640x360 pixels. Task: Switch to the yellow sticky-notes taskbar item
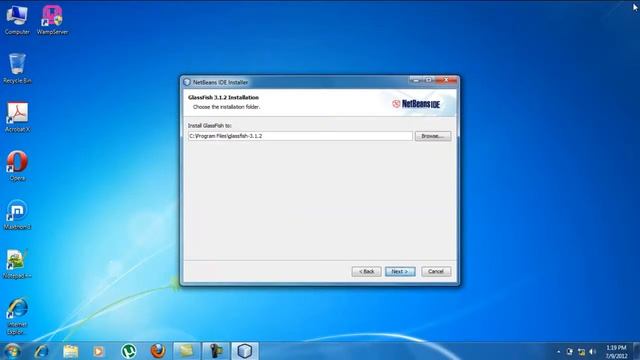[x=187, y=351]
